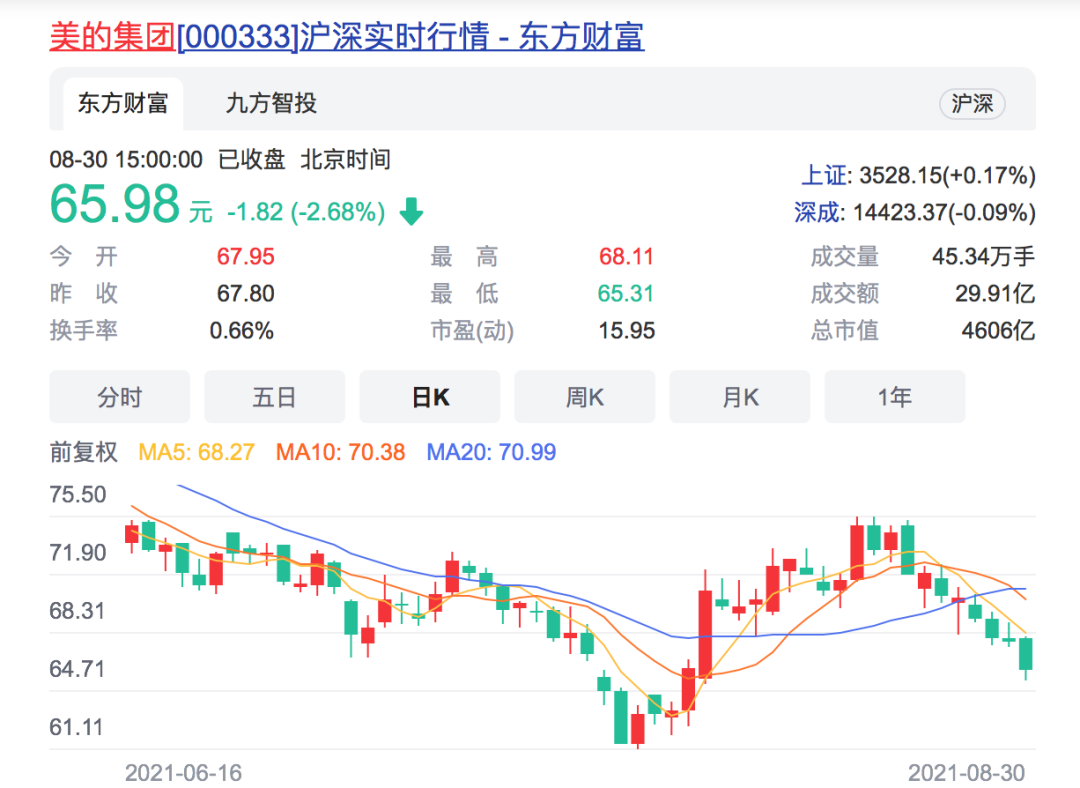
Task: Switch to the 九方智投 tab
Action: tap(271, 103)
